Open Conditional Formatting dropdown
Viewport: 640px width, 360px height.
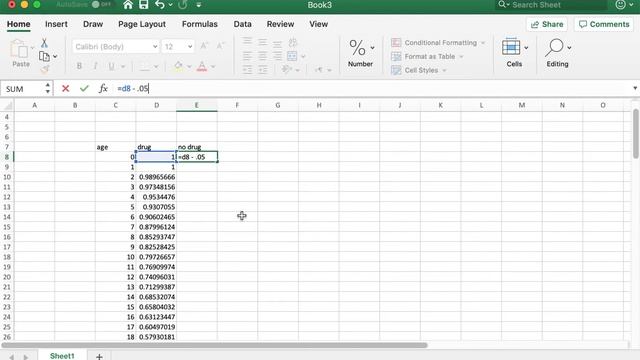tap(438, 42)
